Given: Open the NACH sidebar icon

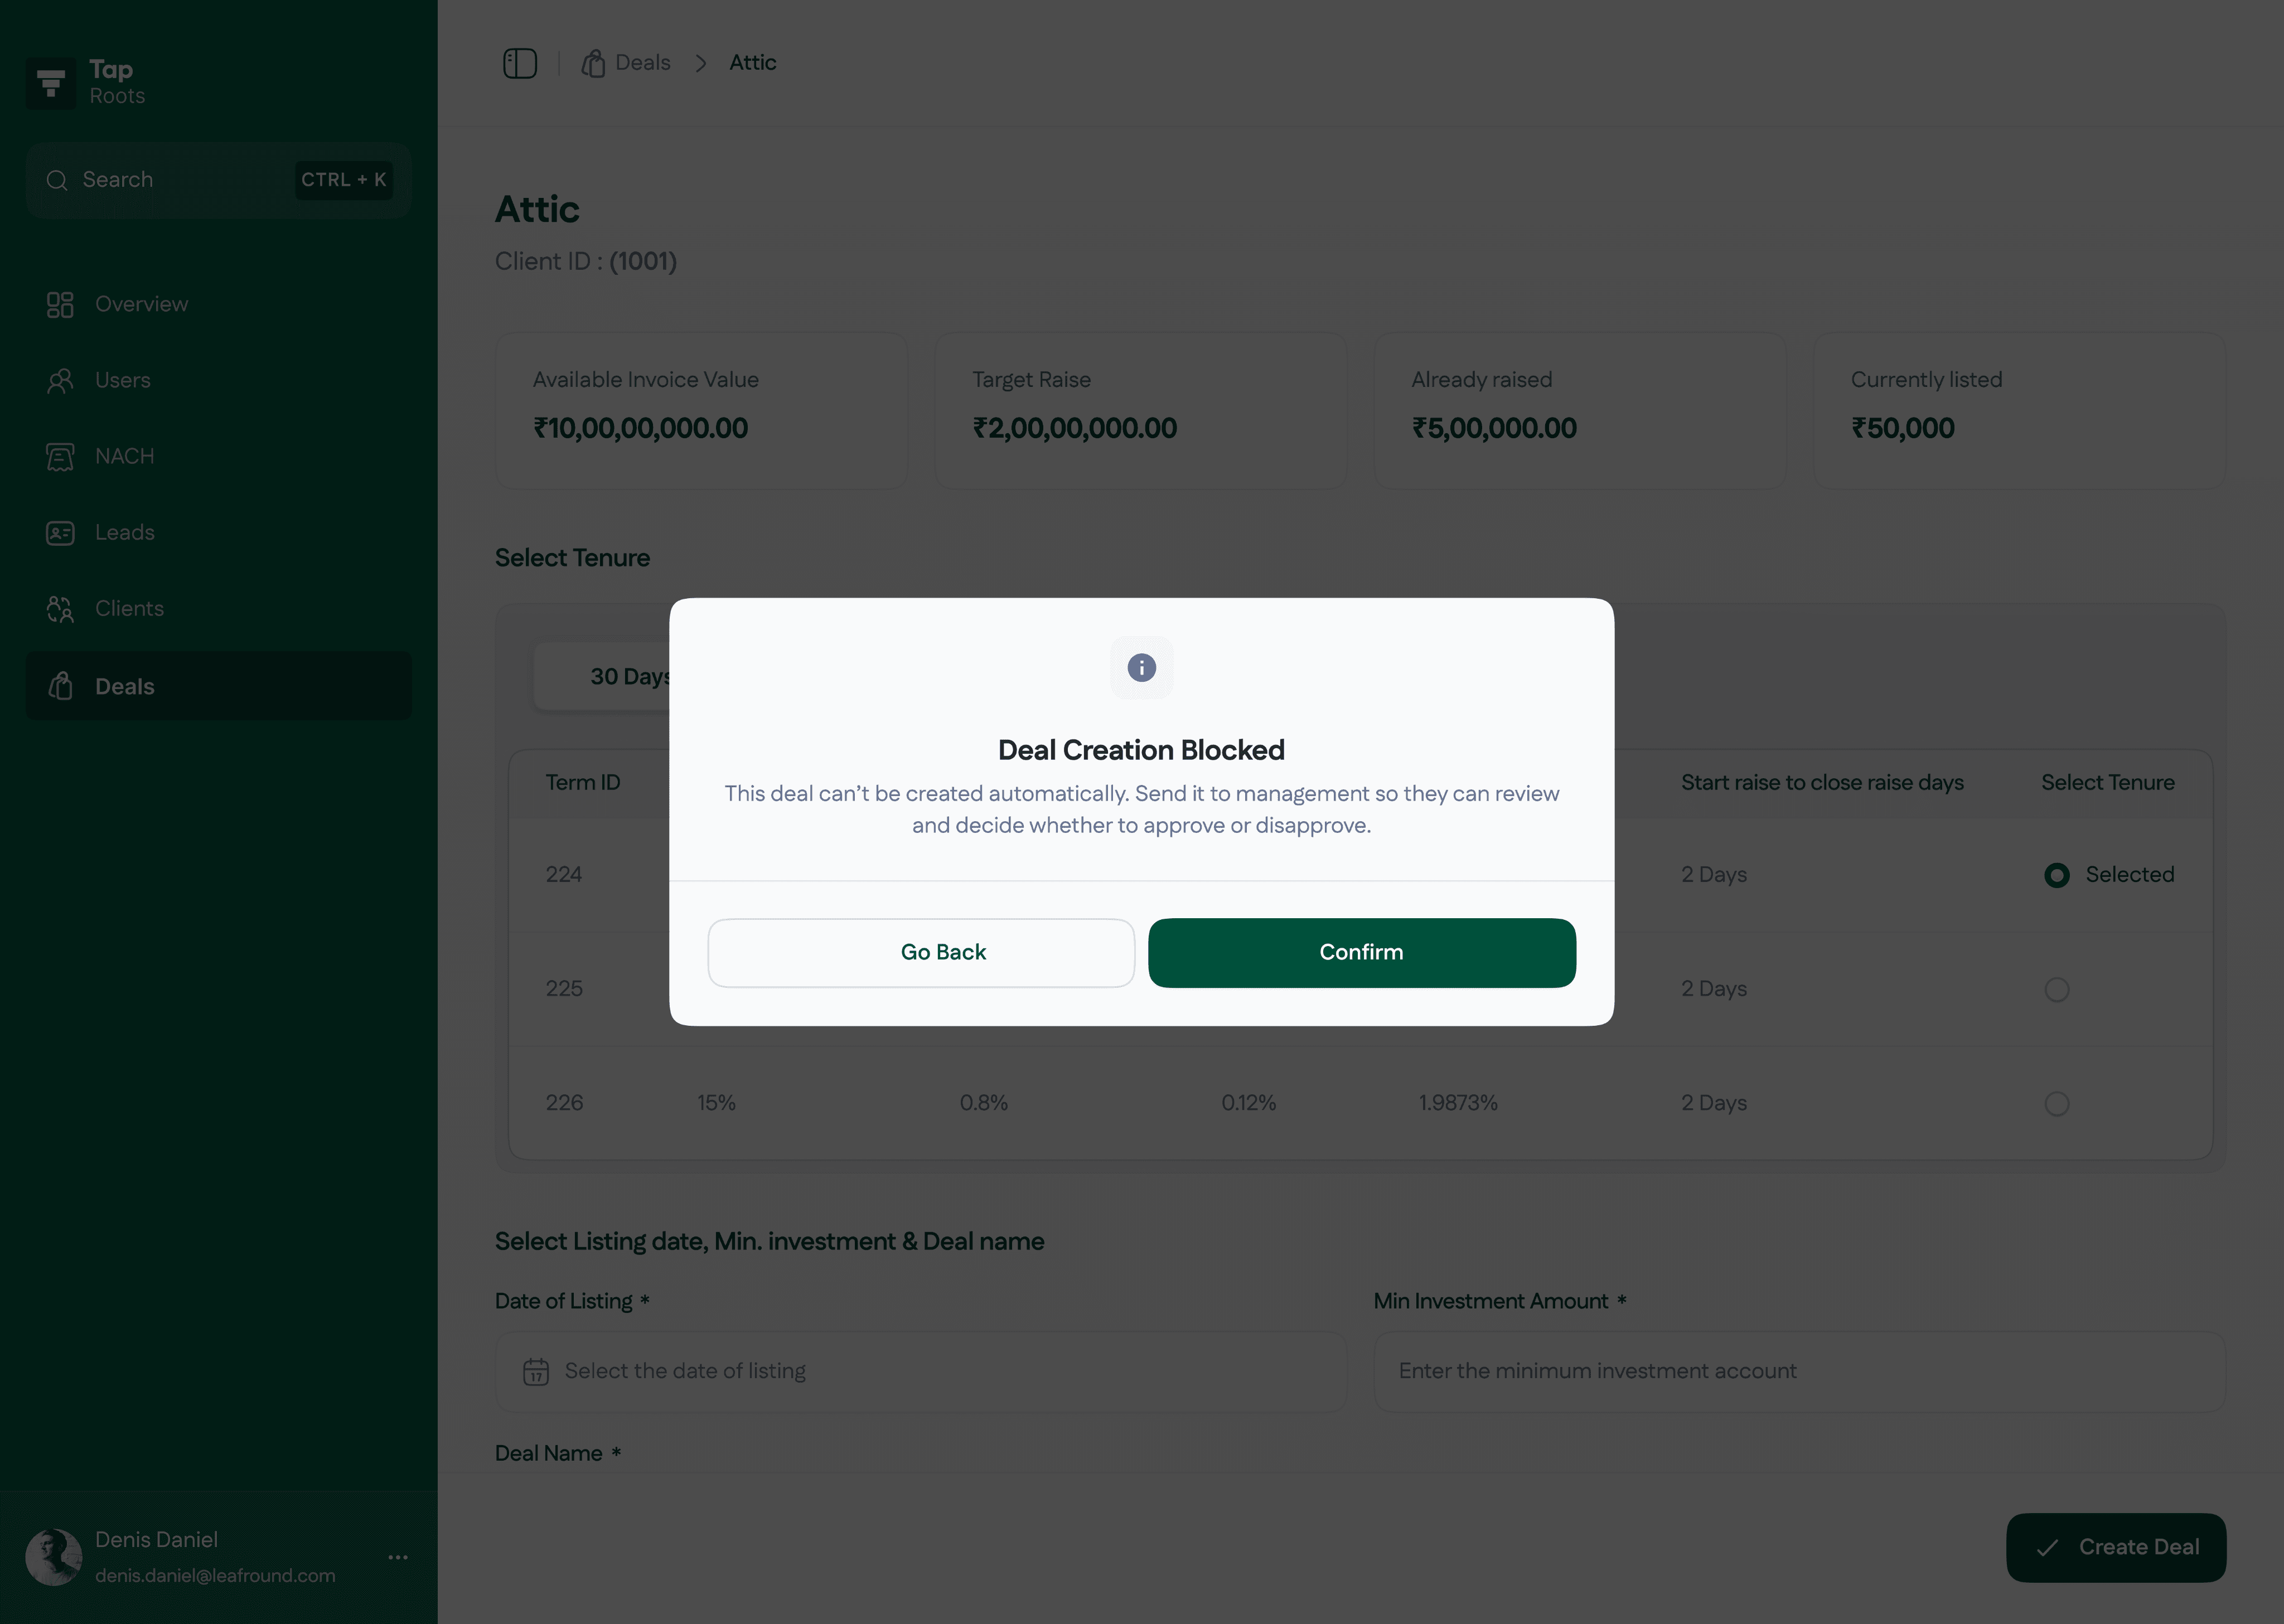Looking at the screenshot, I should pyautogui.click(x=60, y=456).
